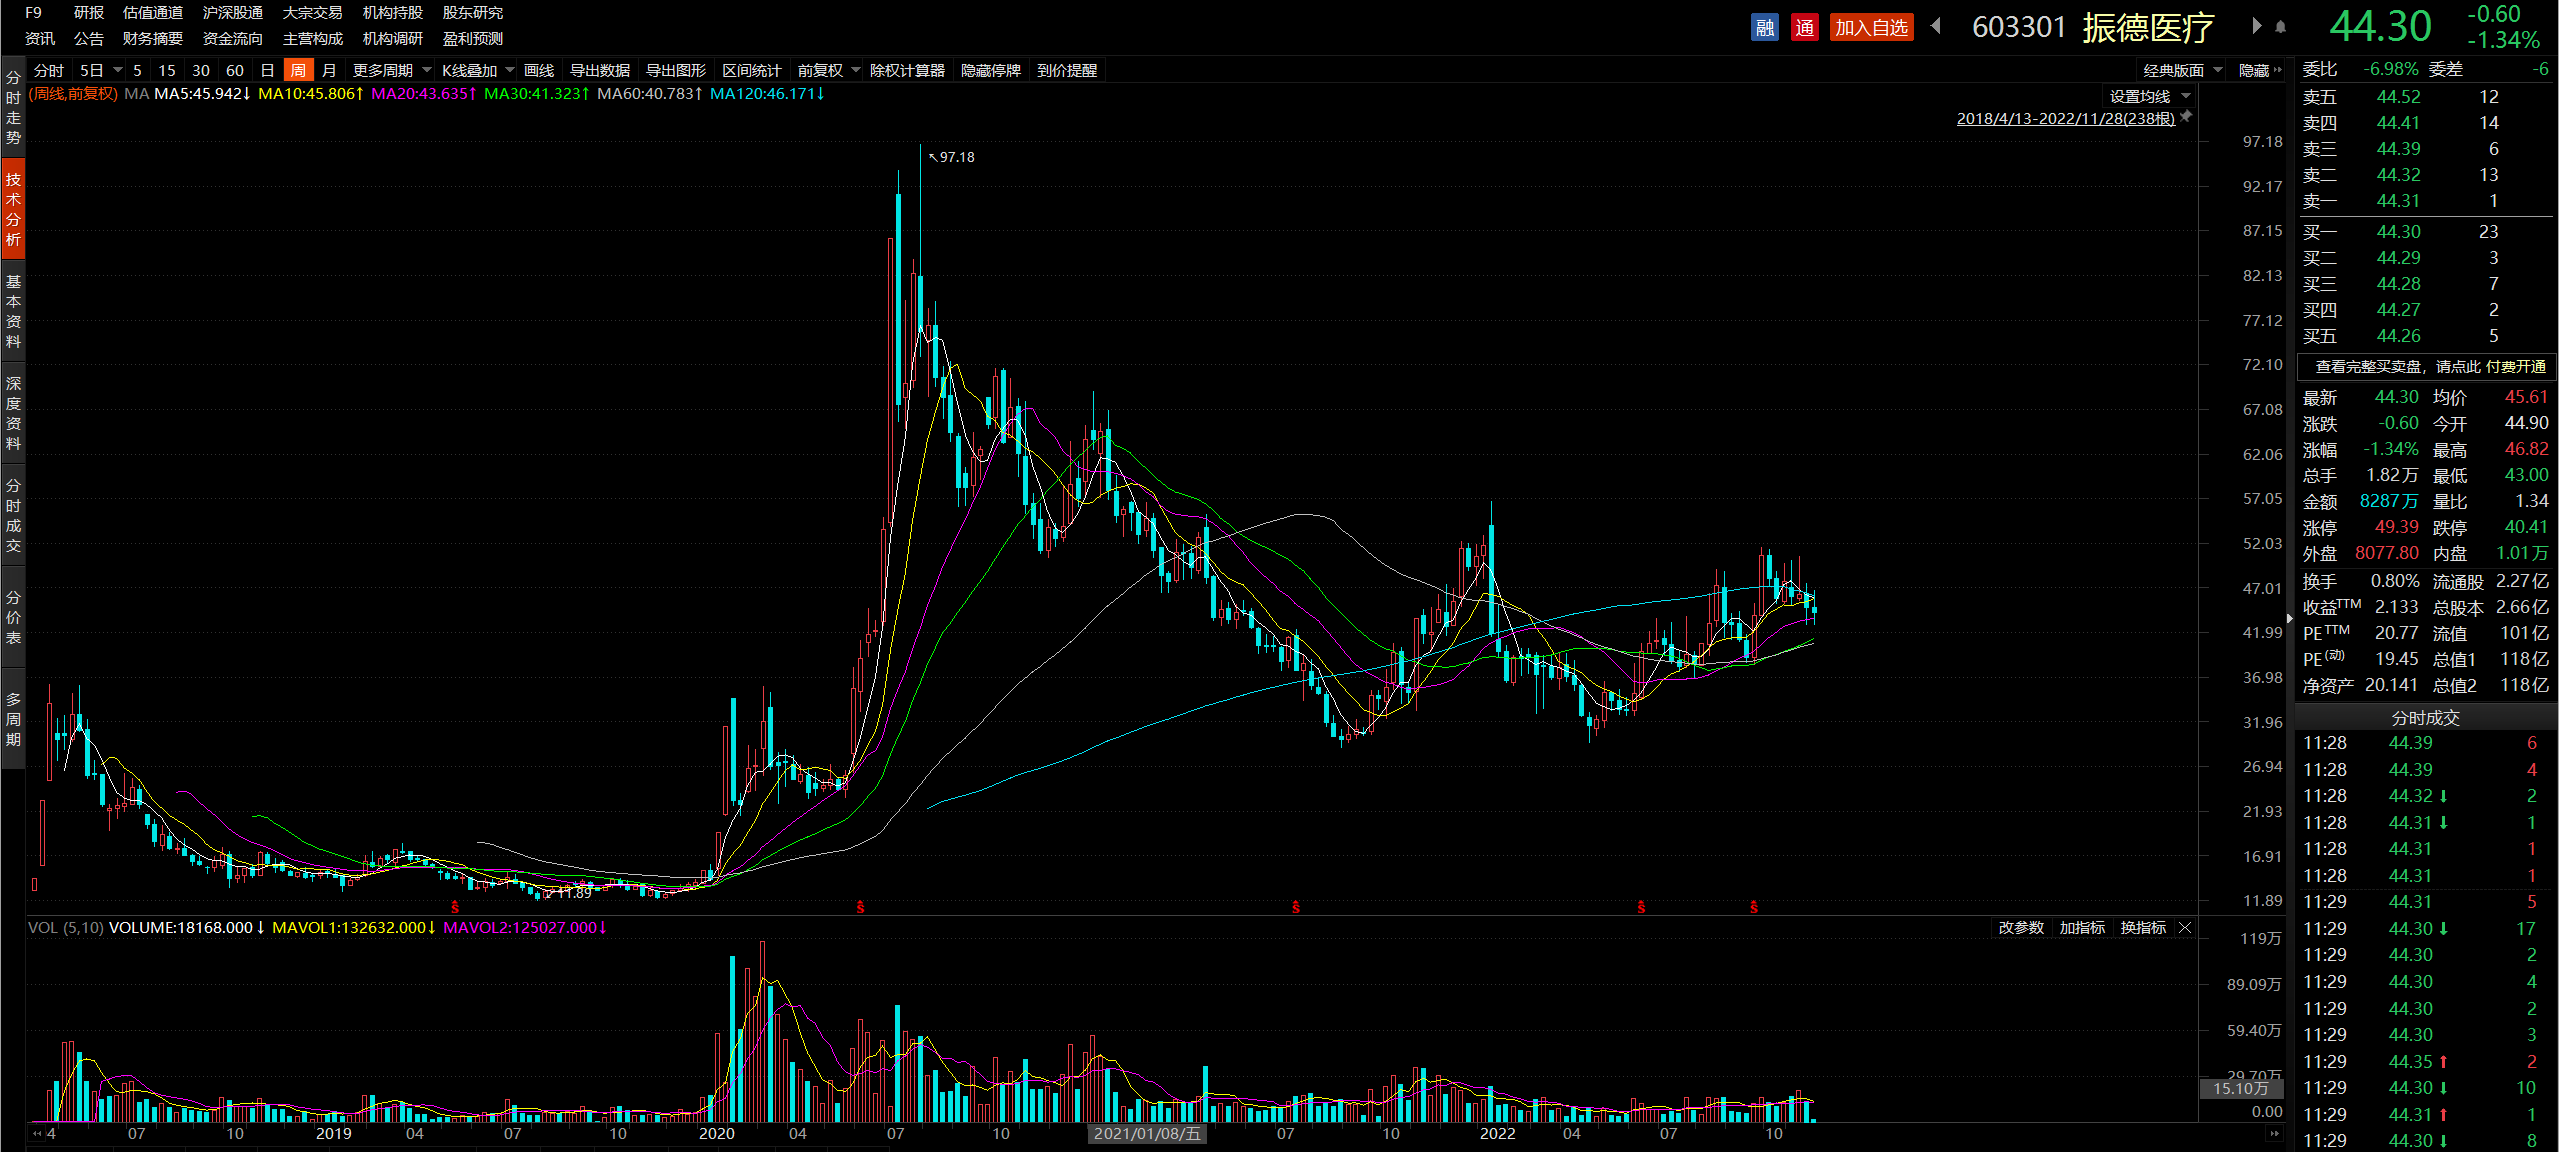Click the 融 margin trading icon

coord(1764,27)
